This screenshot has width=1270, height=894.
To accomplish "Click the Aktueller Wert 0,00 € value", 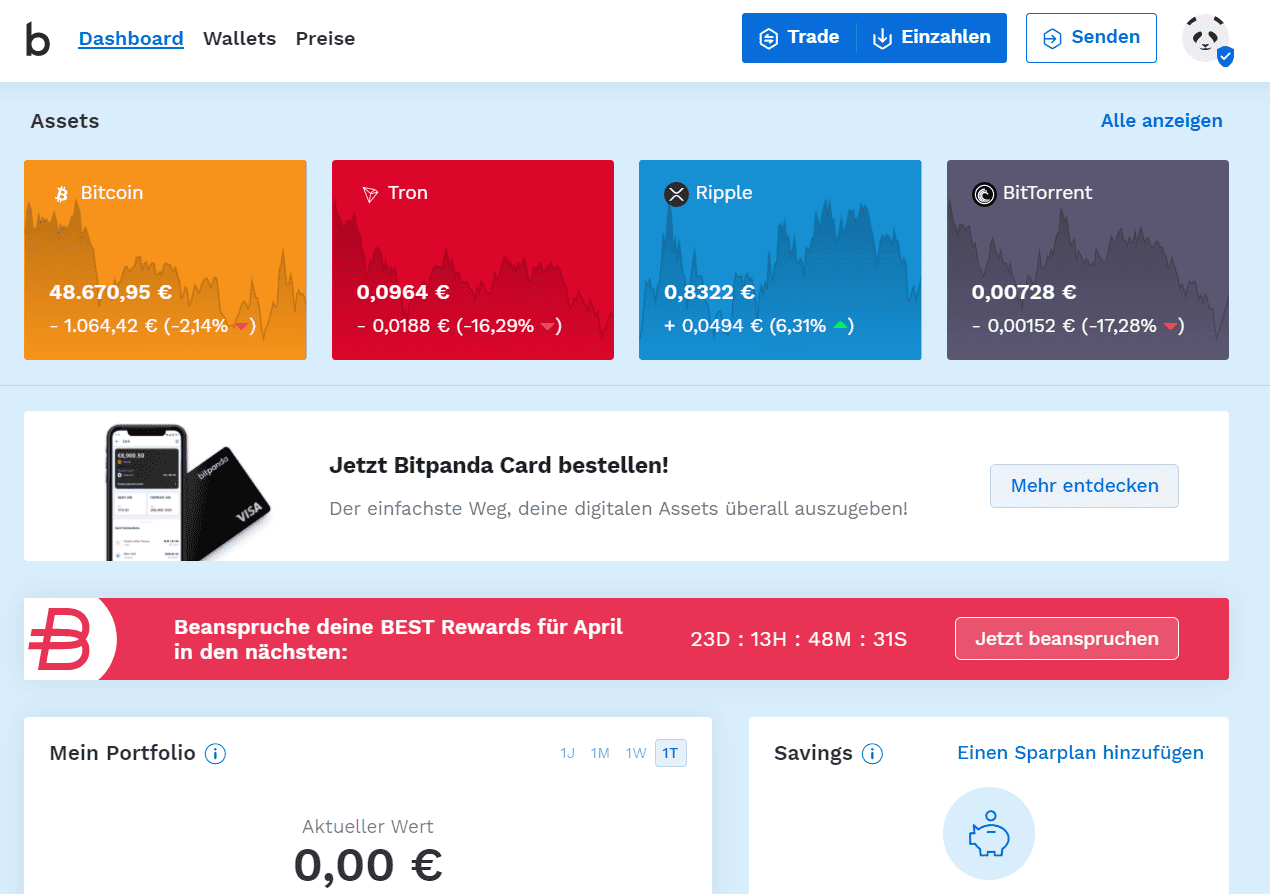I will point(368,865).
